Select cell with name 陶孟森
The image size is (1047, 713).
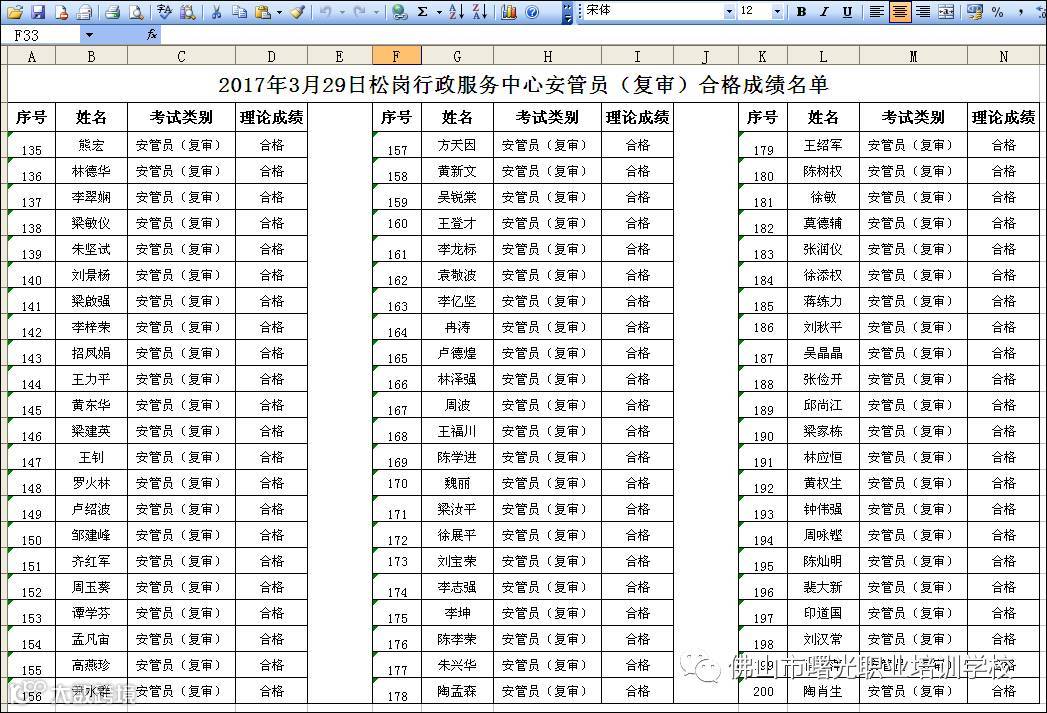tap(457, 691)
